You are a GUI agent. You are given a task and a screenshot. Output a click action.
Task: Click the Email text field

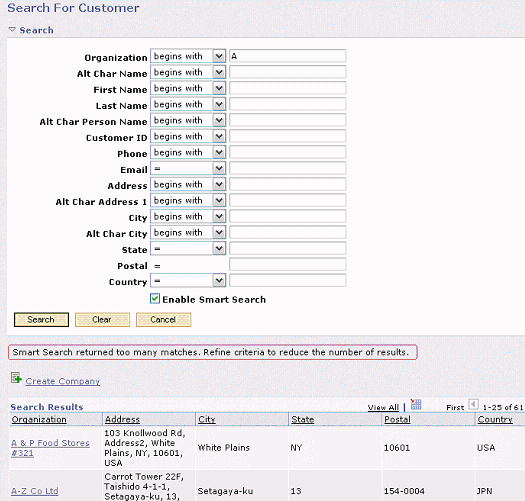coord(288,168)
